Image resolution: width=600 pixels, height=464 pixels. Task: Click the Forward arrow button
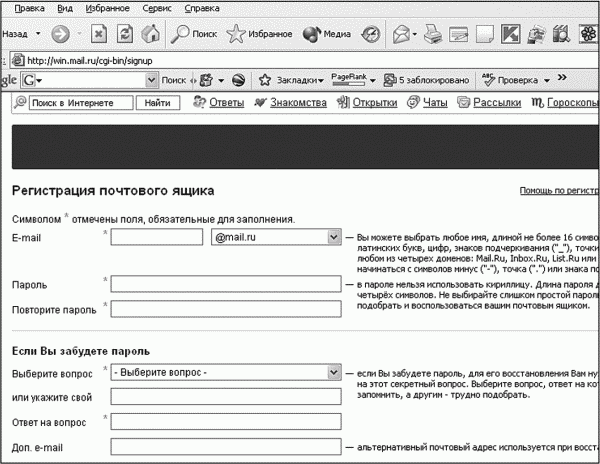pos(60,34)
